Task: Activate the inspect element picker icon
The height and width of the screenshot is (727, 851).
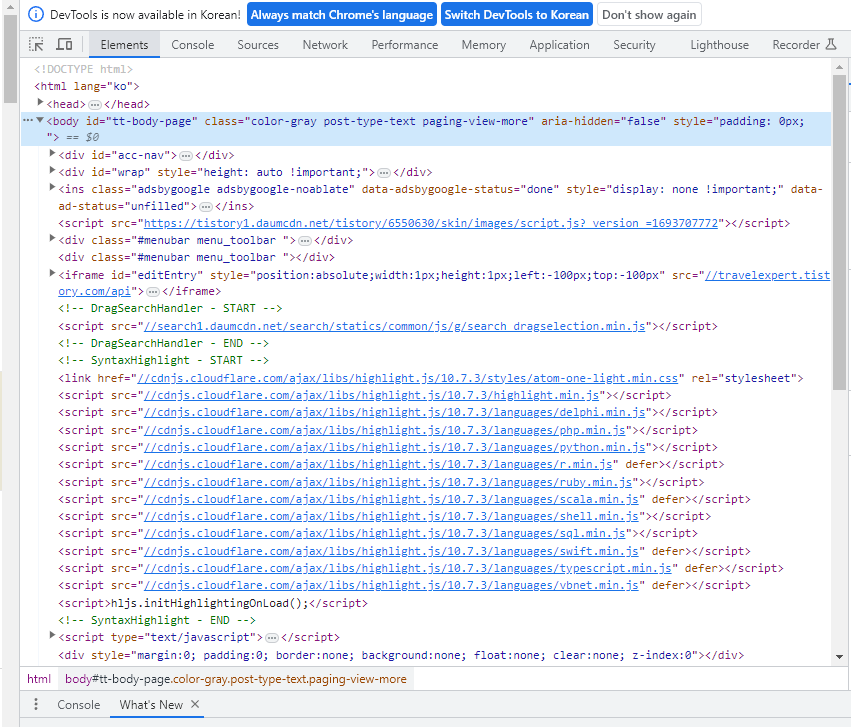Action: [x=36, y=44]
